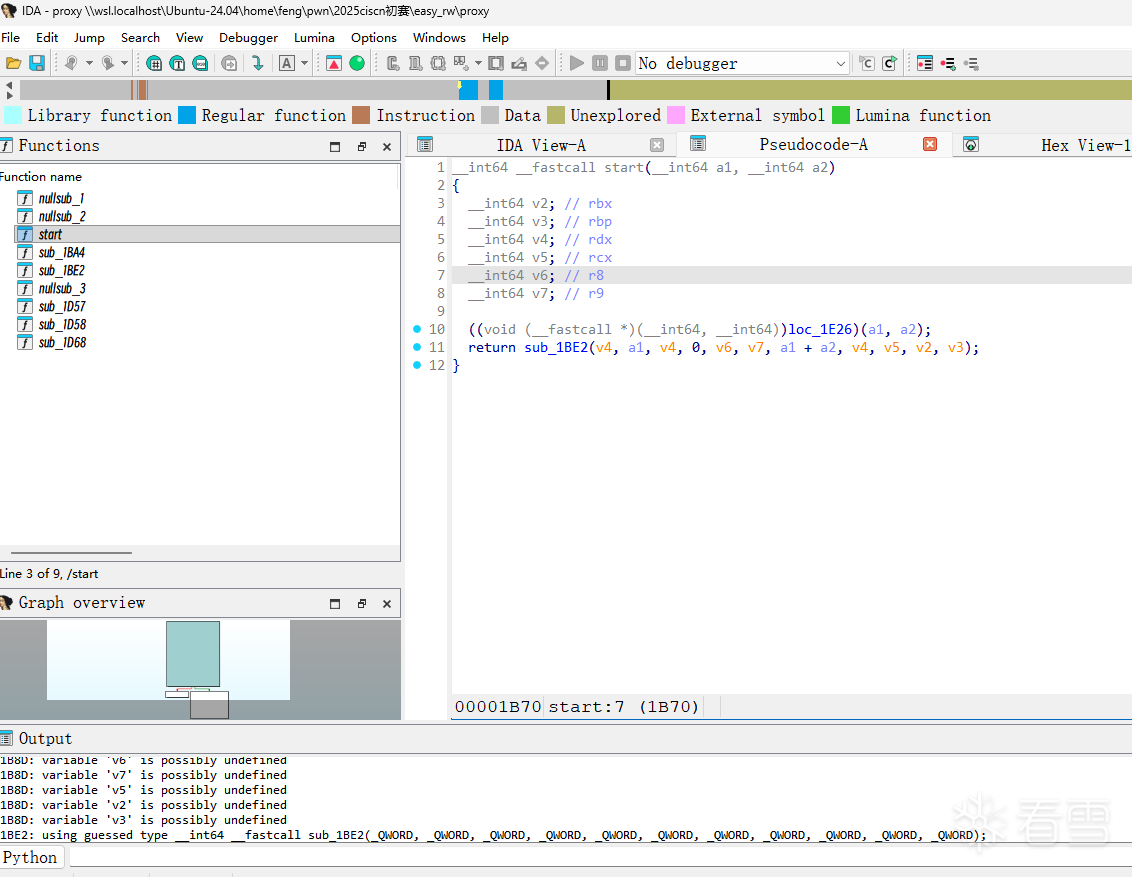
Task: Click the Regular function blue swatch
Action: 187,115
